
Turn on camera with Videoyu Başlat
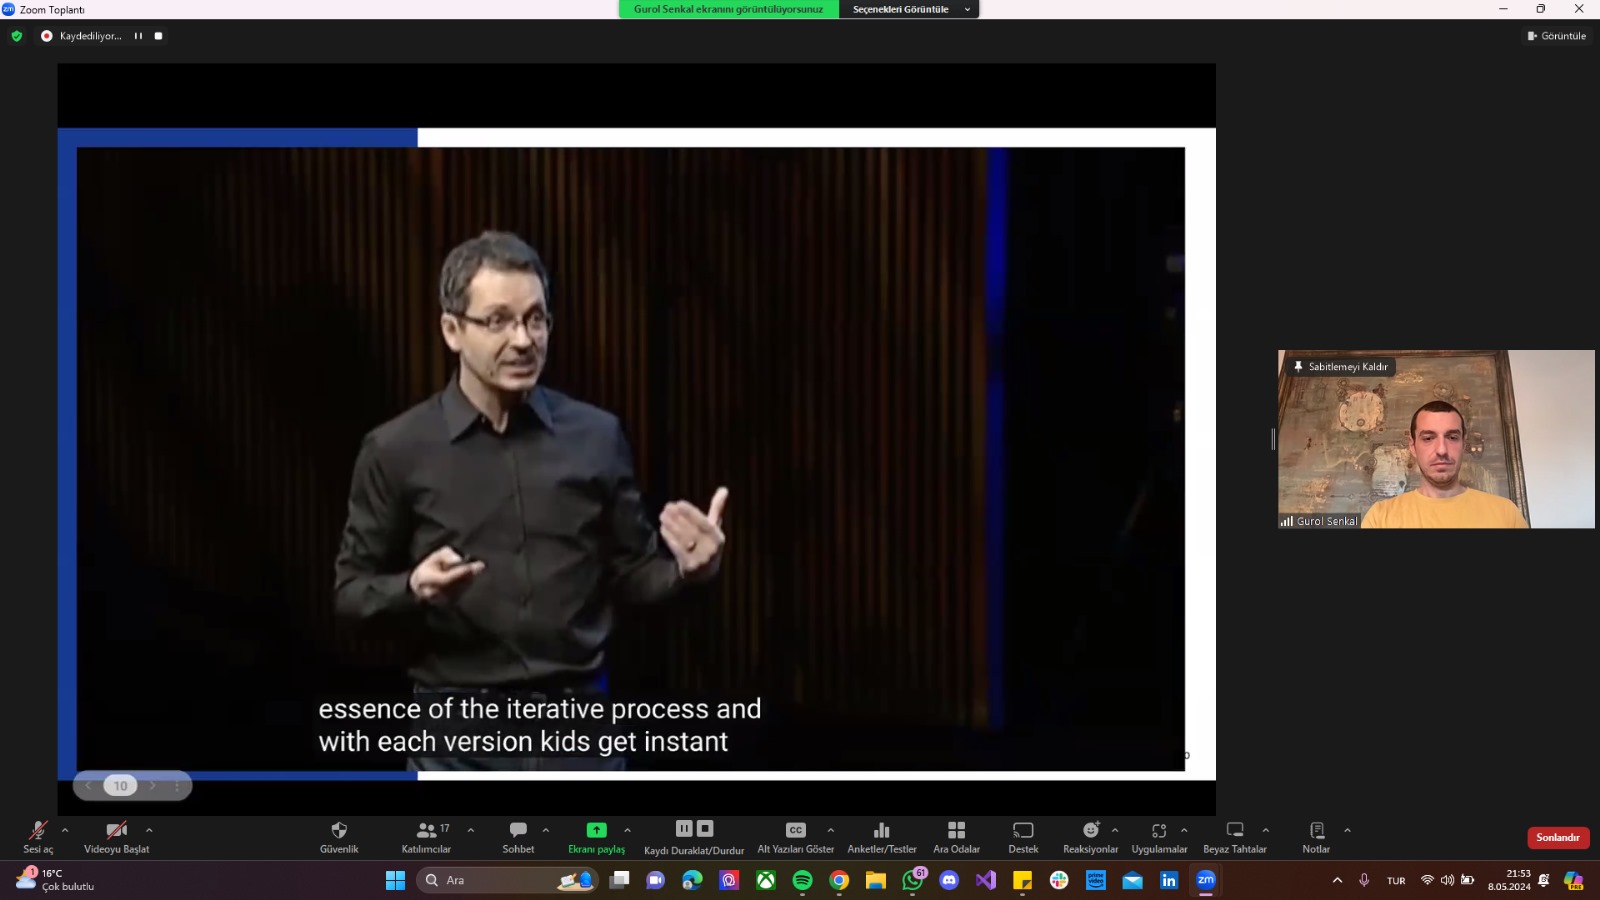(x=116, y=831)
